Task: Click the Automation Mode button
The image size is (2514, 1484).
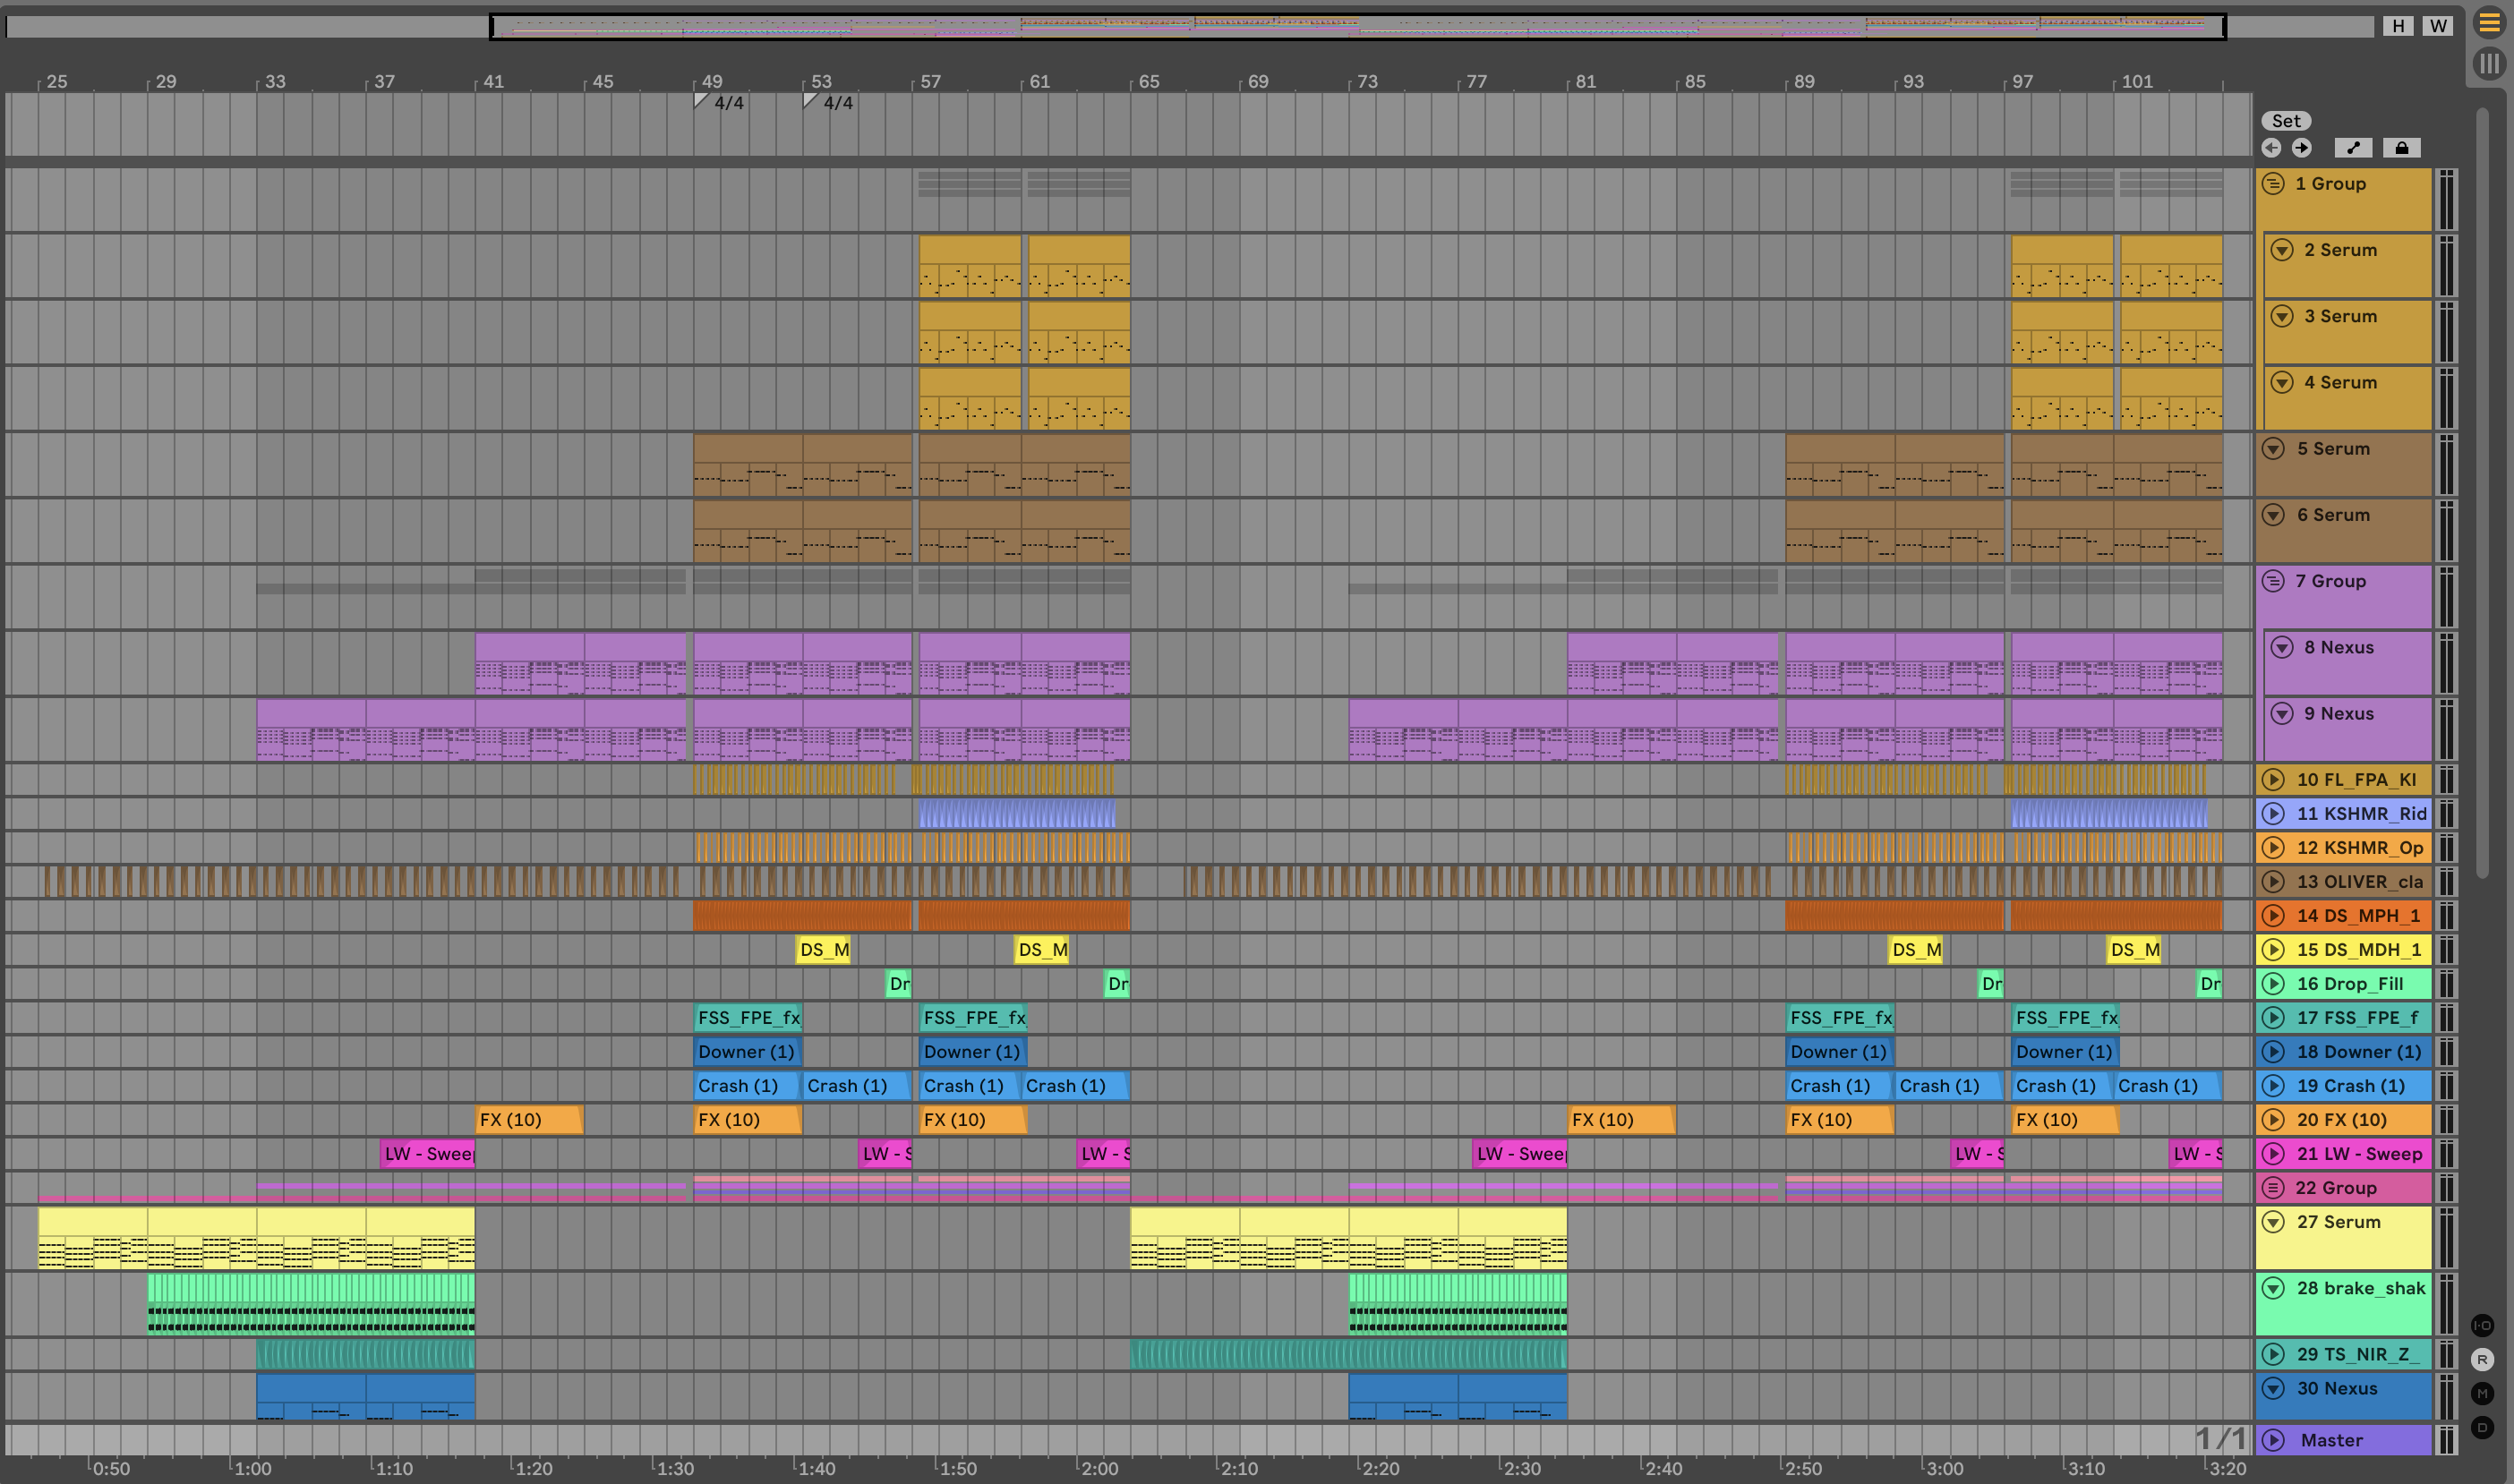Action: (x=2353, y=148)
